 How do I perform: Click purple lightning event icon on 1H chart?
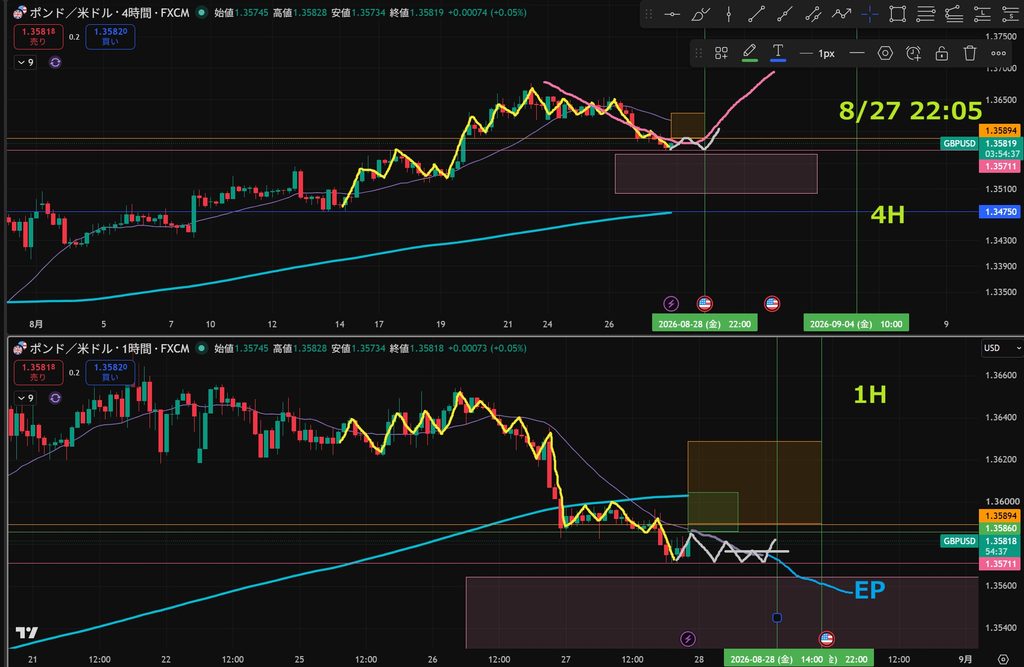coord(688,638)
